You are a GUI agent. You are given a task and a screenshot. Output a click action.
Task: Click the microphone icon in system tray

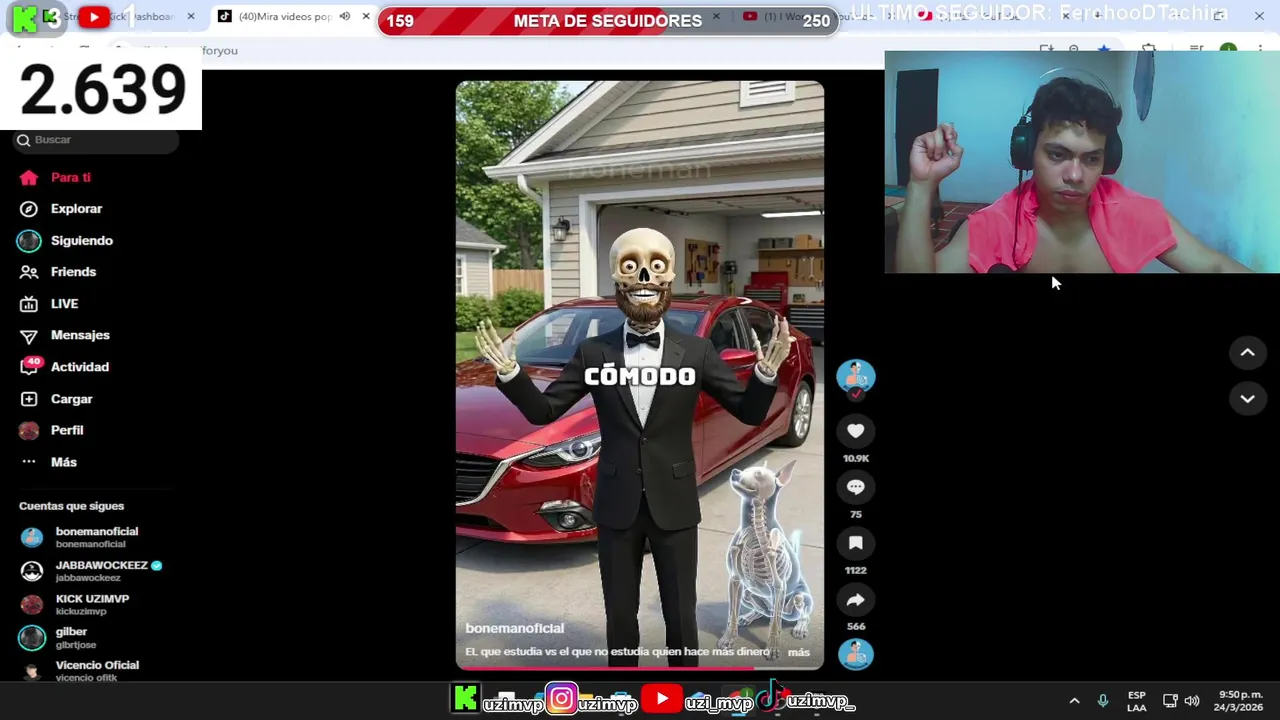click(1103, 701)
